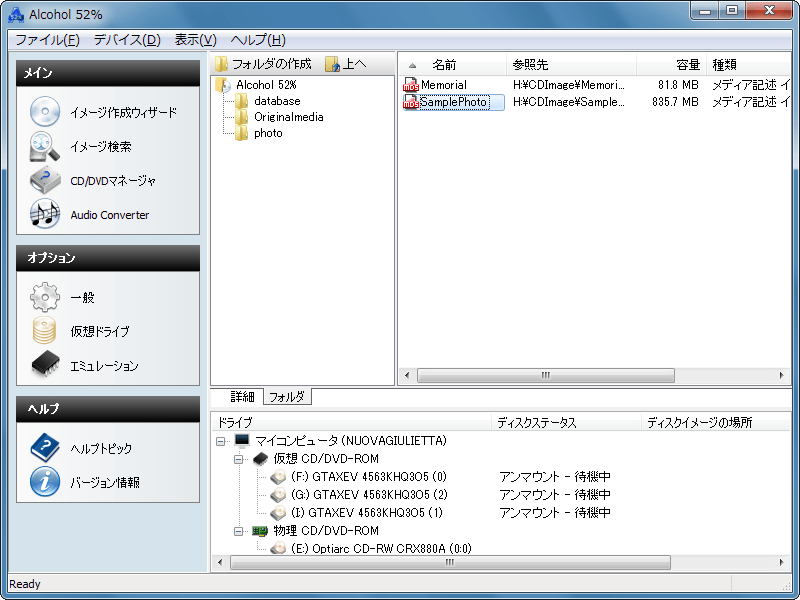Click the Audio Converter label
Viewport: 800px width, 600px height.
pos(110,215)
